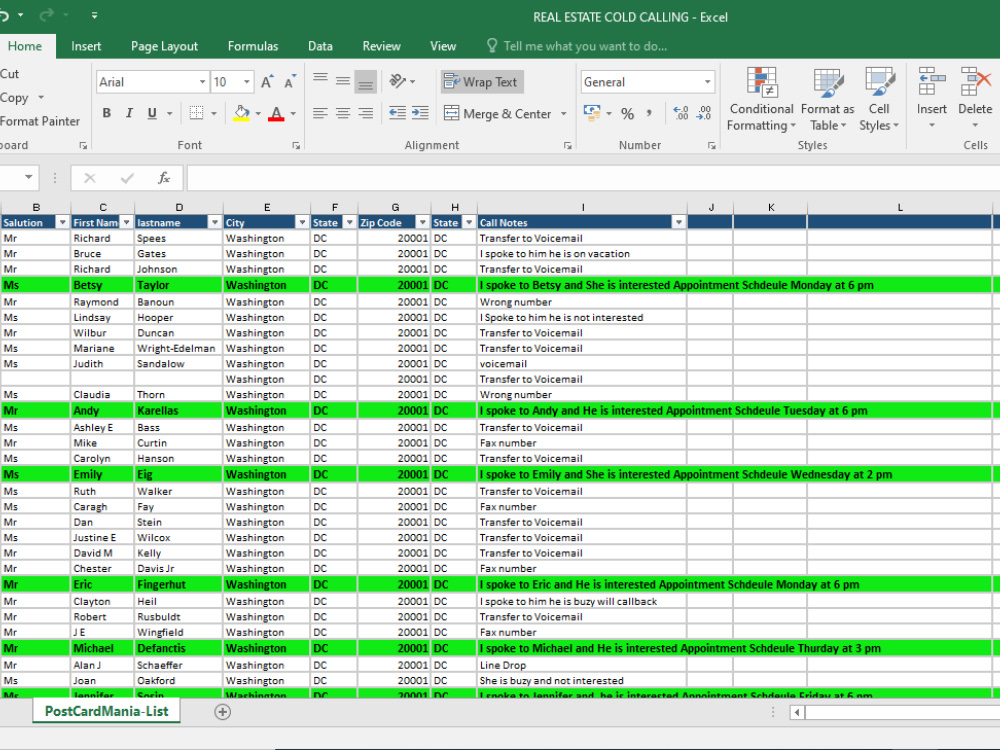Open First Name column filter dropdown
The height and width of the screenshot is (750, 1000).
click(126, 222)
